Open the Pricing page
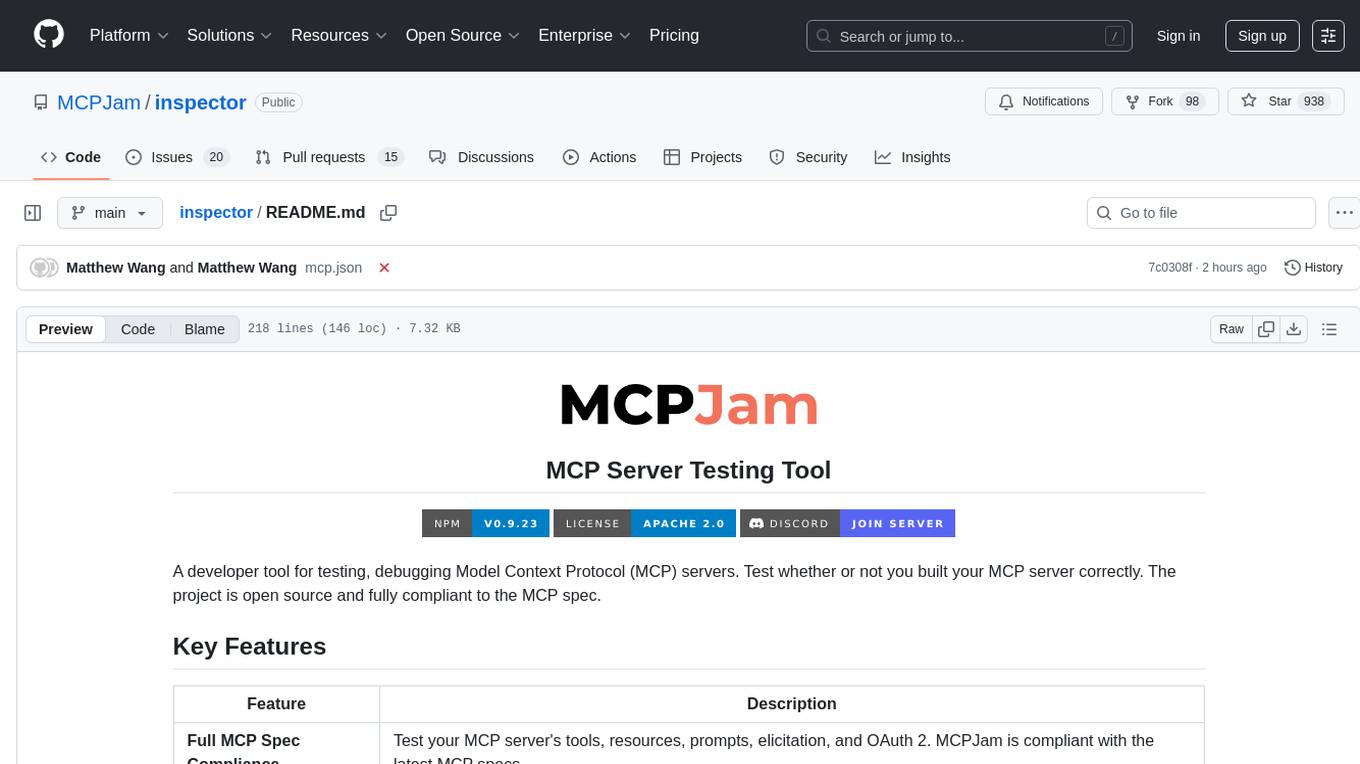 pyautogui.click(x=674, y=35)
